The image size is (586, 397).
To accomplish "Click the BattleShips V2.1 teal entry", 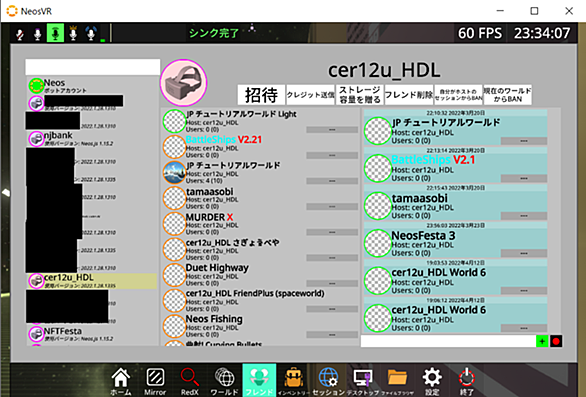I will pos(456,165).
